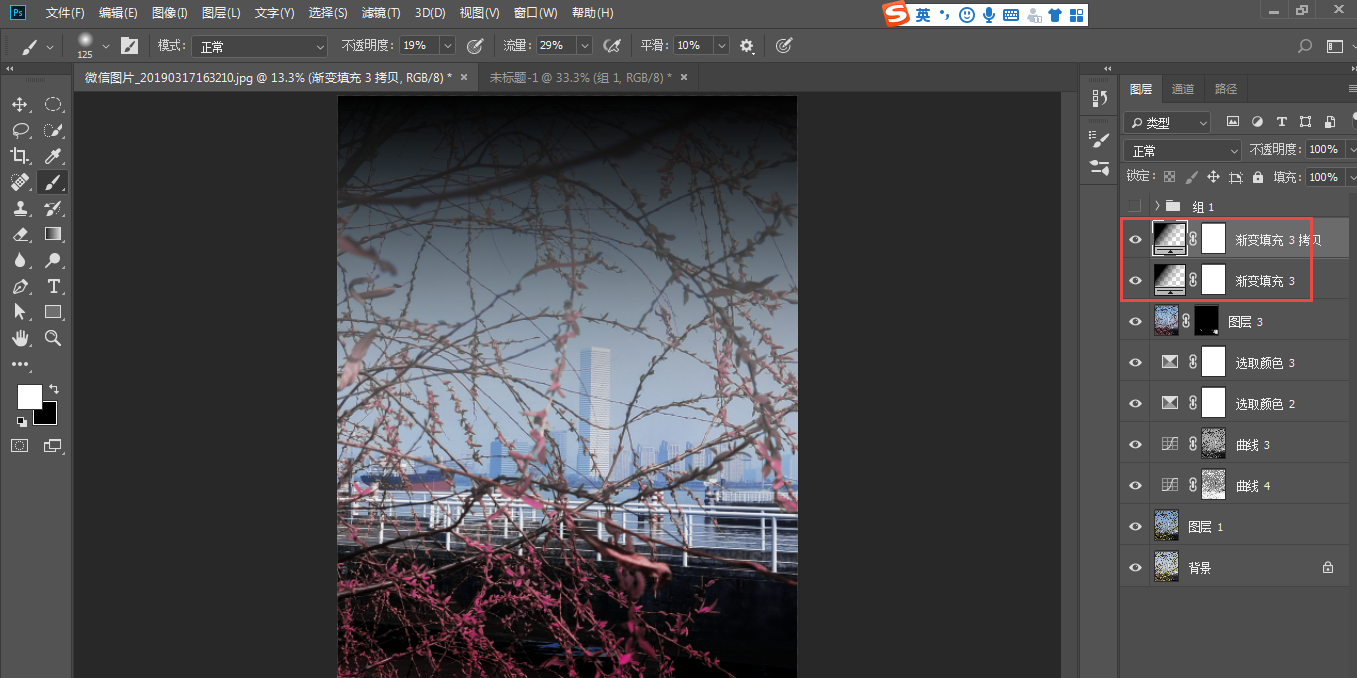This screenshot has height=678, width=1357.
Task: Select the Clone Stamp tool
Action: pos(20,208)
